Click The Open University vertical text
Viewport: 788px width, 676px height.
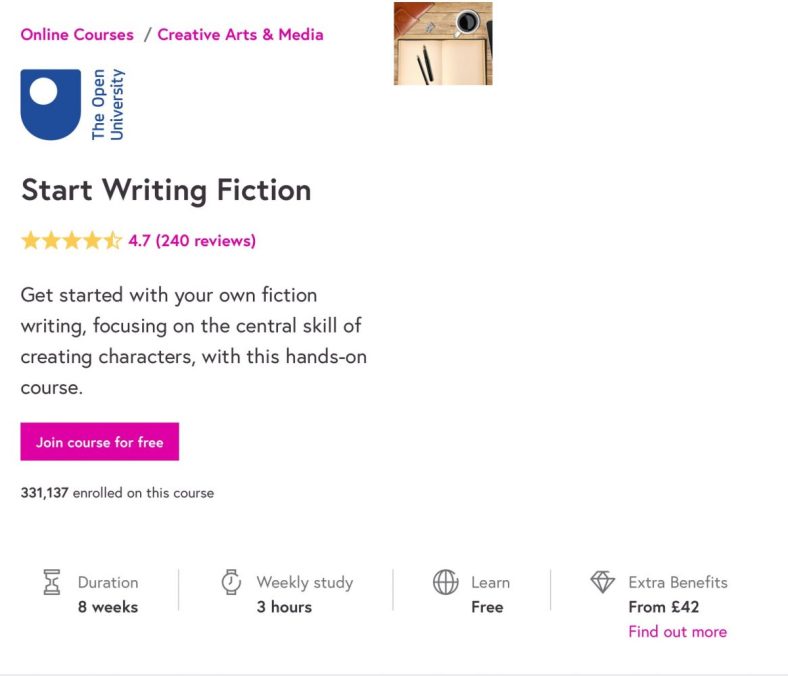tap(107, 104)
